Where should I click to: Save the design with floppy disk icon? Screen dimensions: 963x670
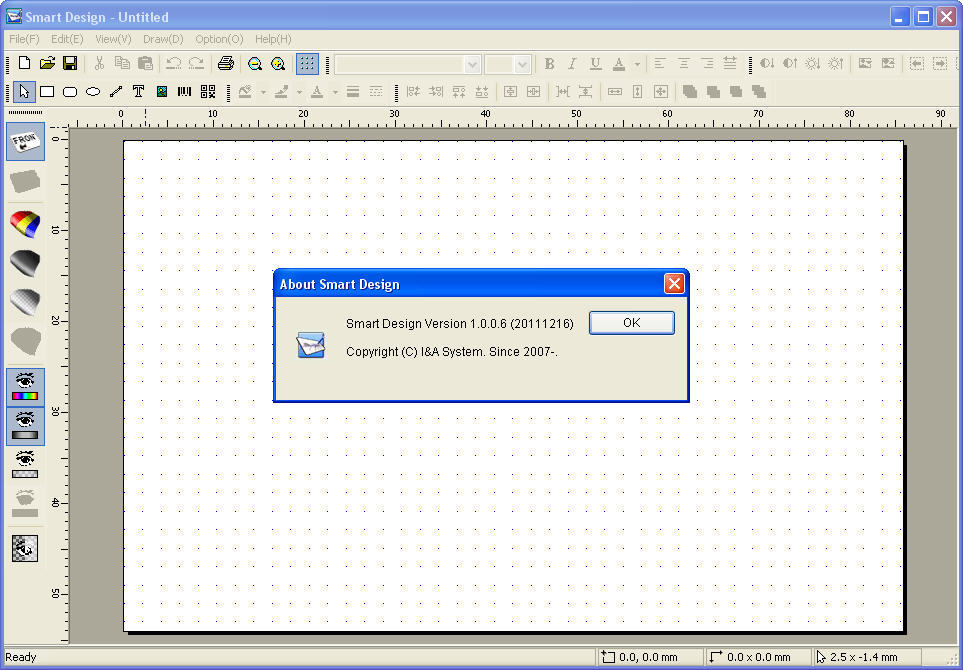(x=70, y=63)
